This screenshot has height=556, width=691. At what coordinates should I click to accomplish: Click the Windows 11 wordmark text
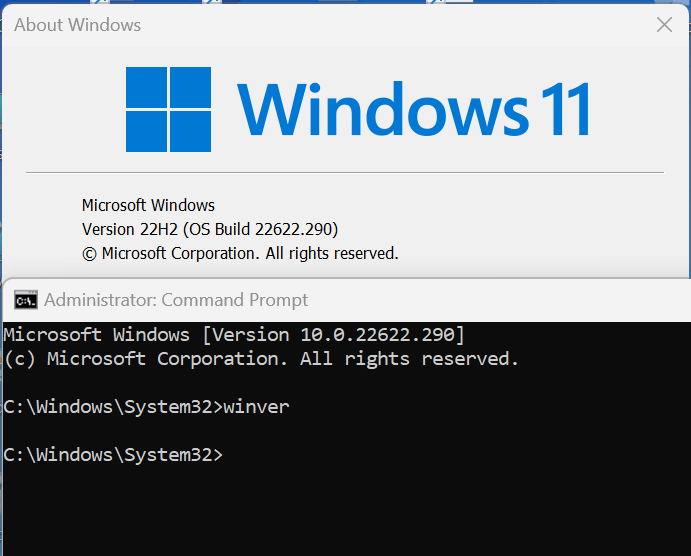[x=414, y=109]
